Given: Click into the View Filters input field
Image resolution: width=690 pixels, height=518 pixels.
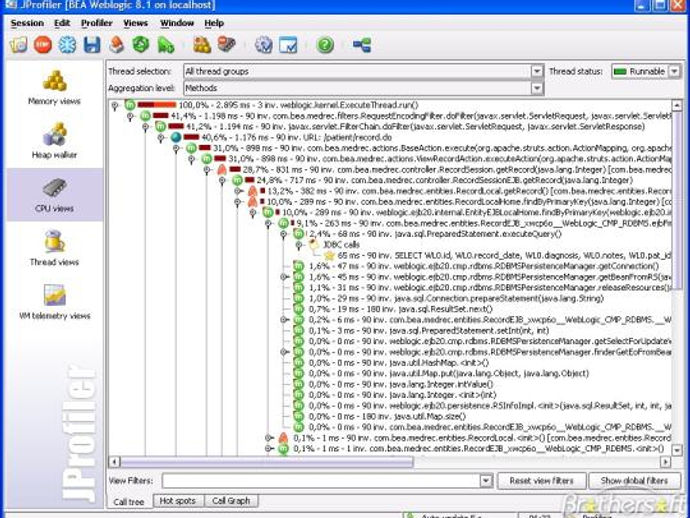Looking at the screenshot, I should coord(321,481).
